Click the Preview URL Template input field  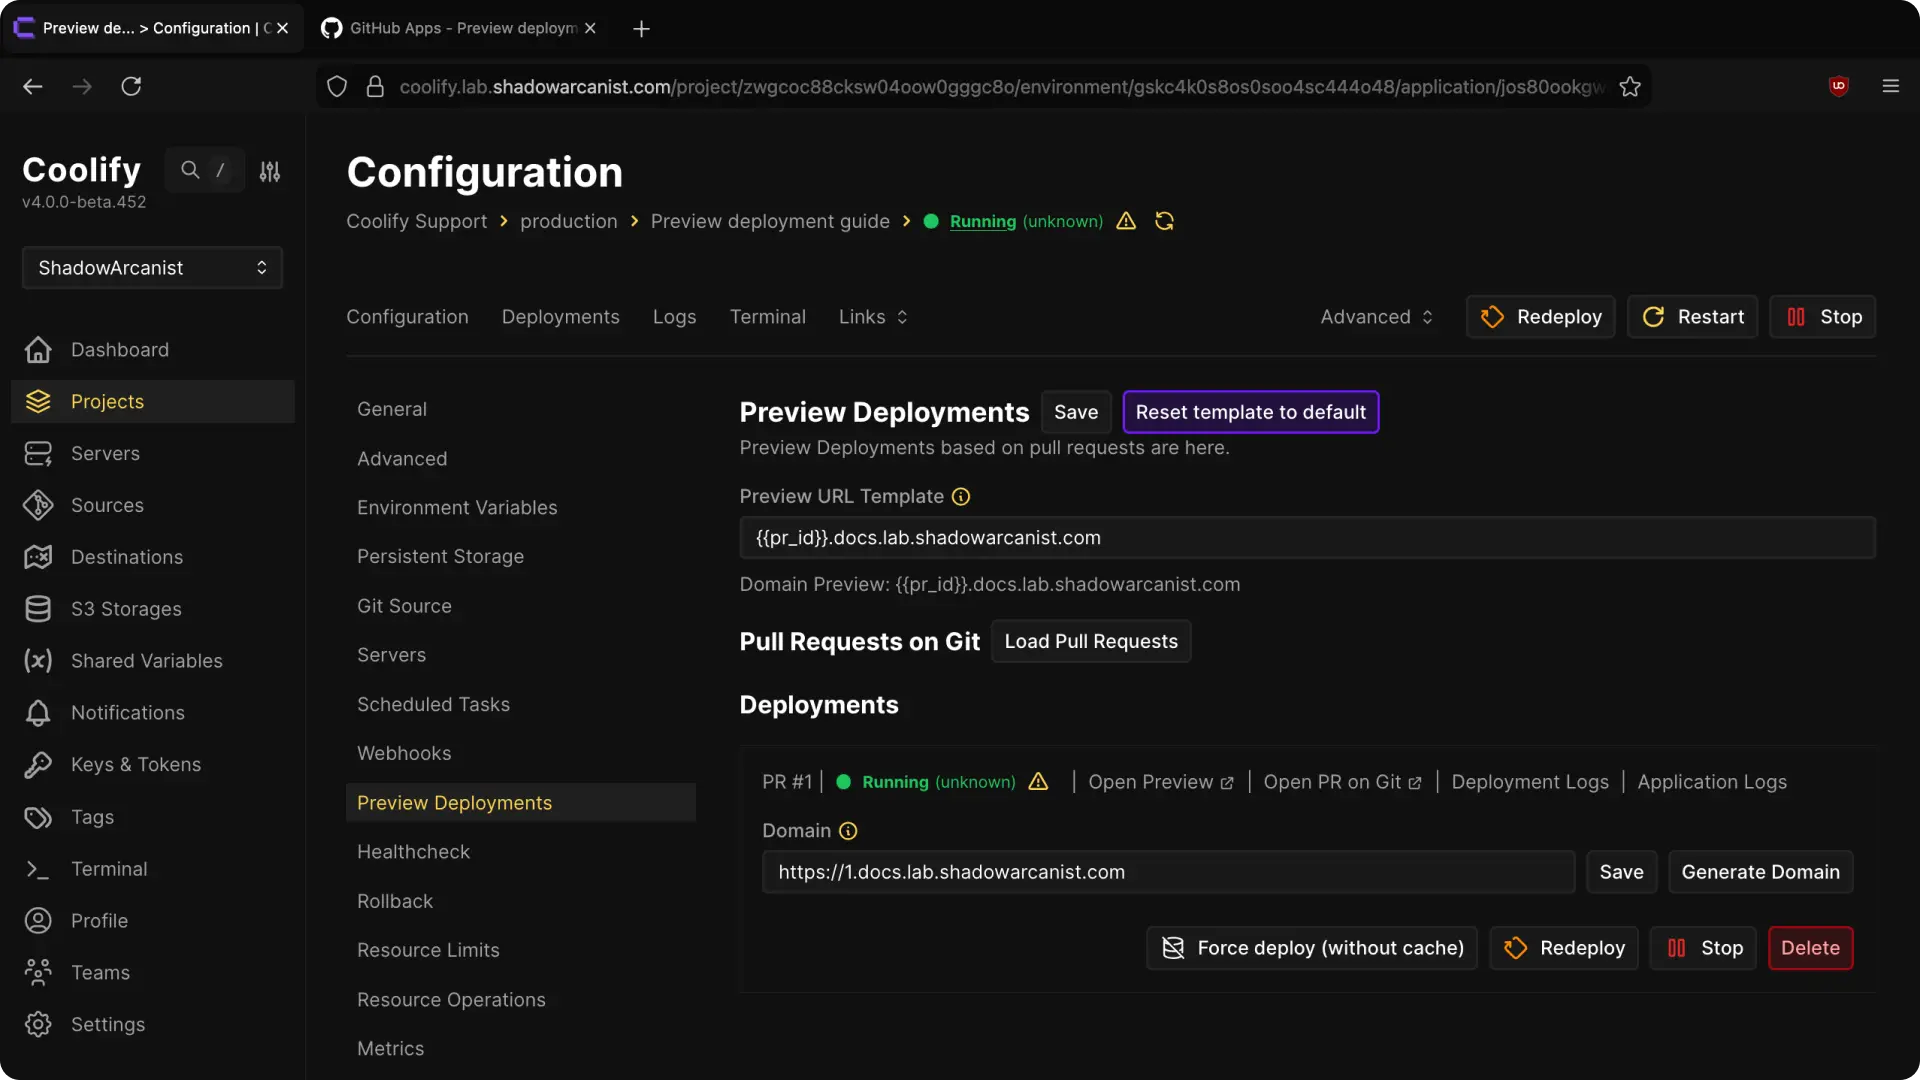[x=1307, y=538]
